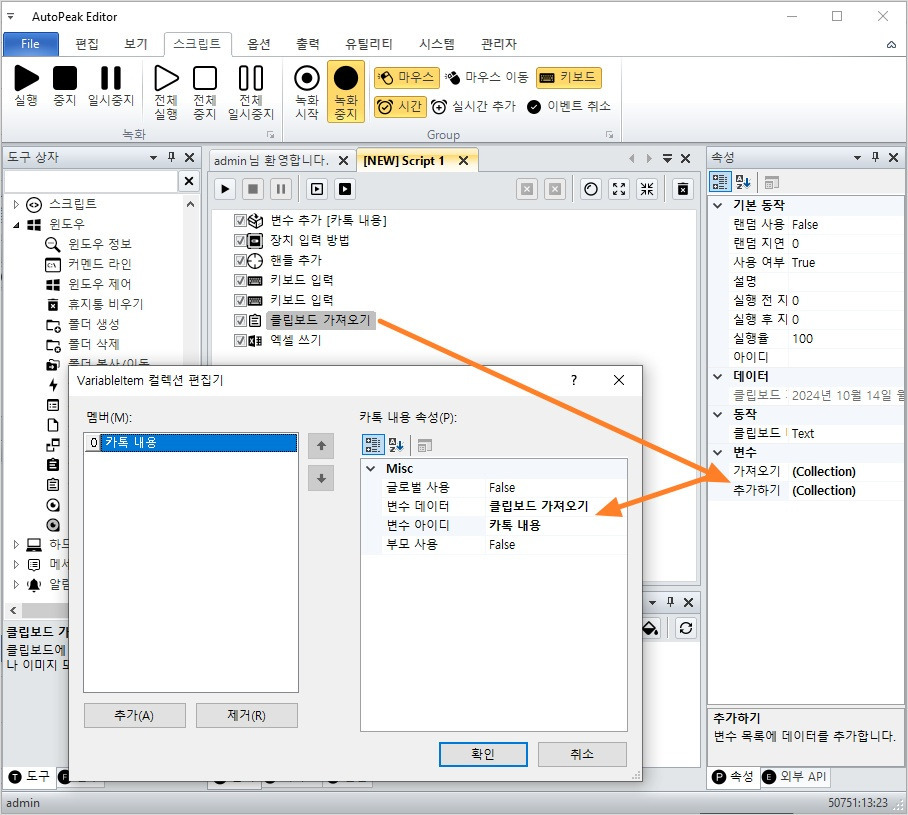Open the 편집 ribbon tab
Screen dimensions: 908x815
87,44
